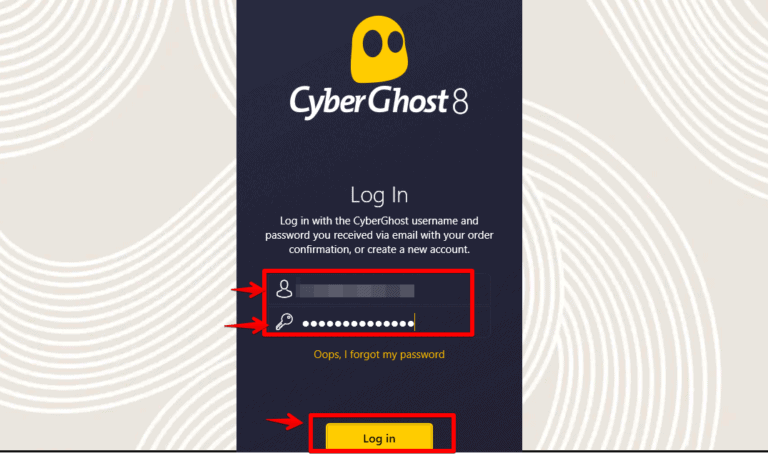
Task: Click the yellow Log in button
Action: tap(379, 437)
